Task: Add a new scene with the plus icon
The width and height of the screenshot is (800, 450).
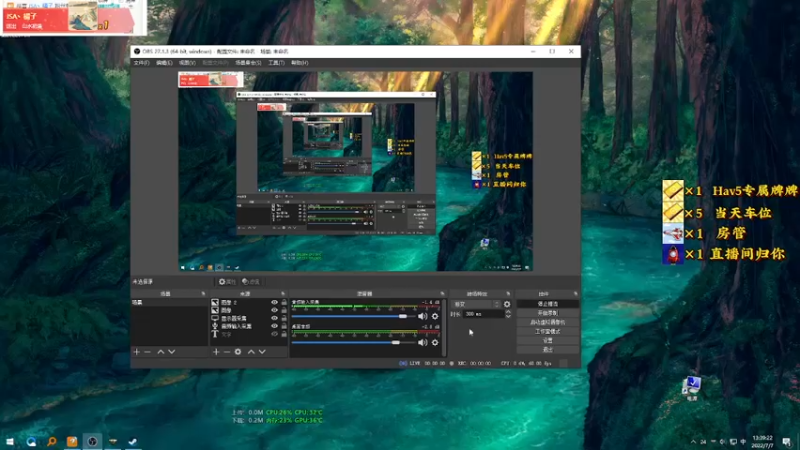Action: 136,352
